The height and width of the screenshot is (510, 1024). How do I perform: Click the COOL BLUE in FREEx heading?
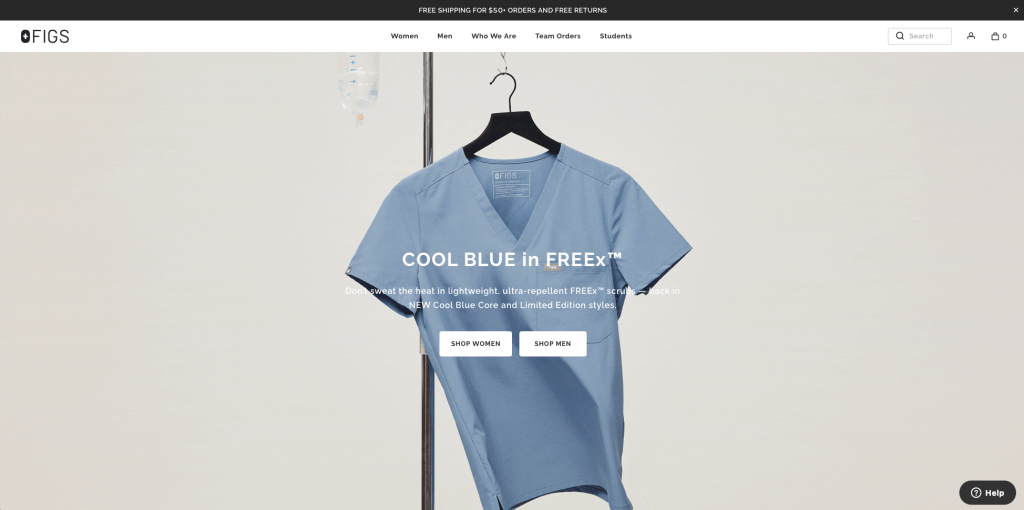(512, 259)
